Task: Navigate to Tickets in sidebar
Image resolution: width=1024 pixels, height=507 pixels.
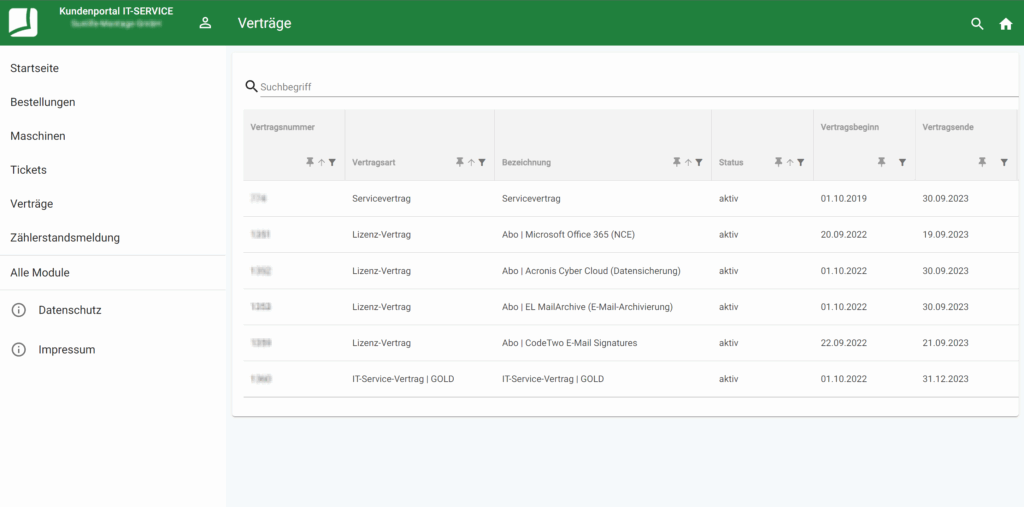Action: (28, 170)
